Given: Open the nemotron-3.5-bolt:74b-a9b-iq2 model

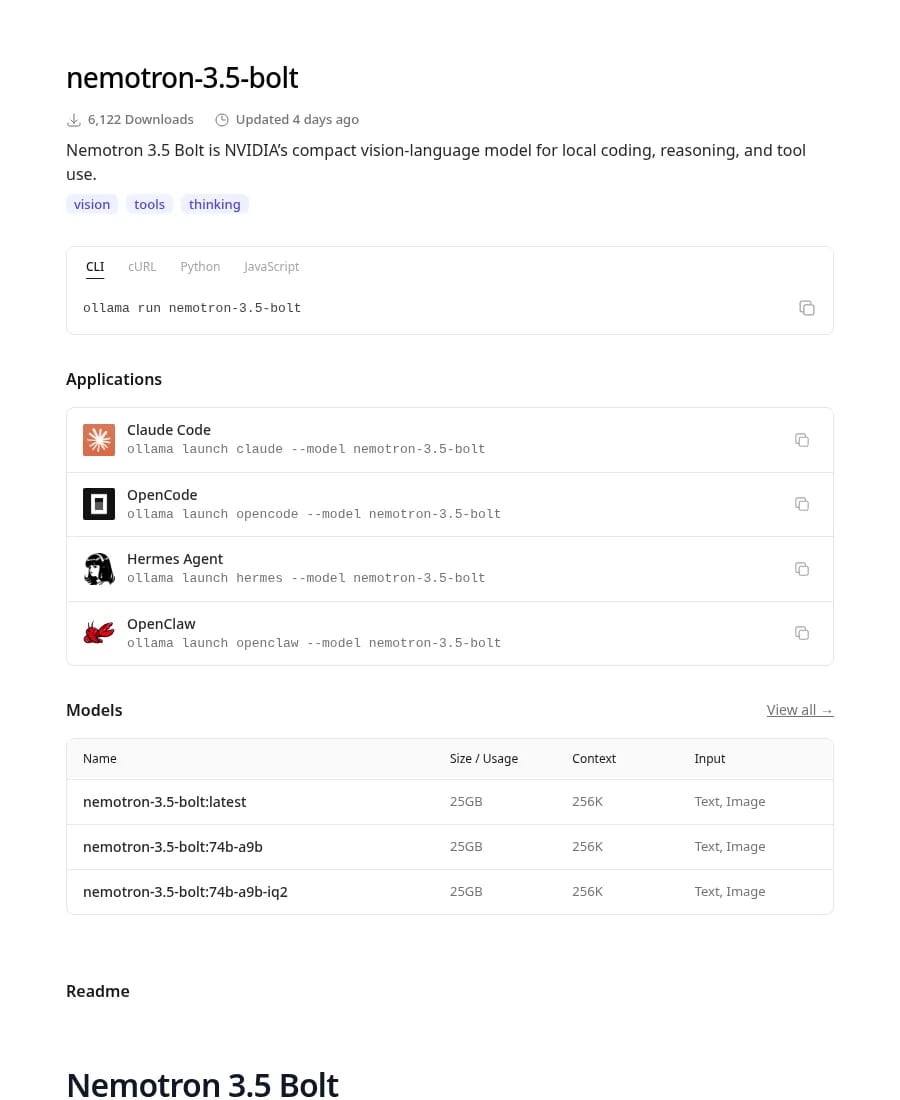Looking at the screenshot, I should (x=185, y=892).
